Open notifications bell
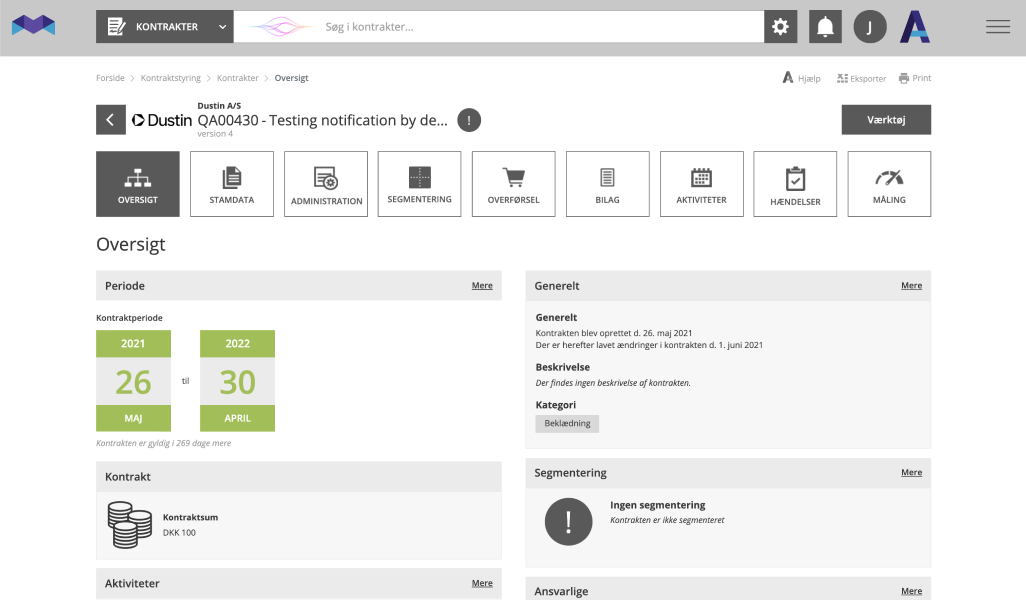Image resolution: width=1026 pixels, height=600 pixels. pos(825,27)
